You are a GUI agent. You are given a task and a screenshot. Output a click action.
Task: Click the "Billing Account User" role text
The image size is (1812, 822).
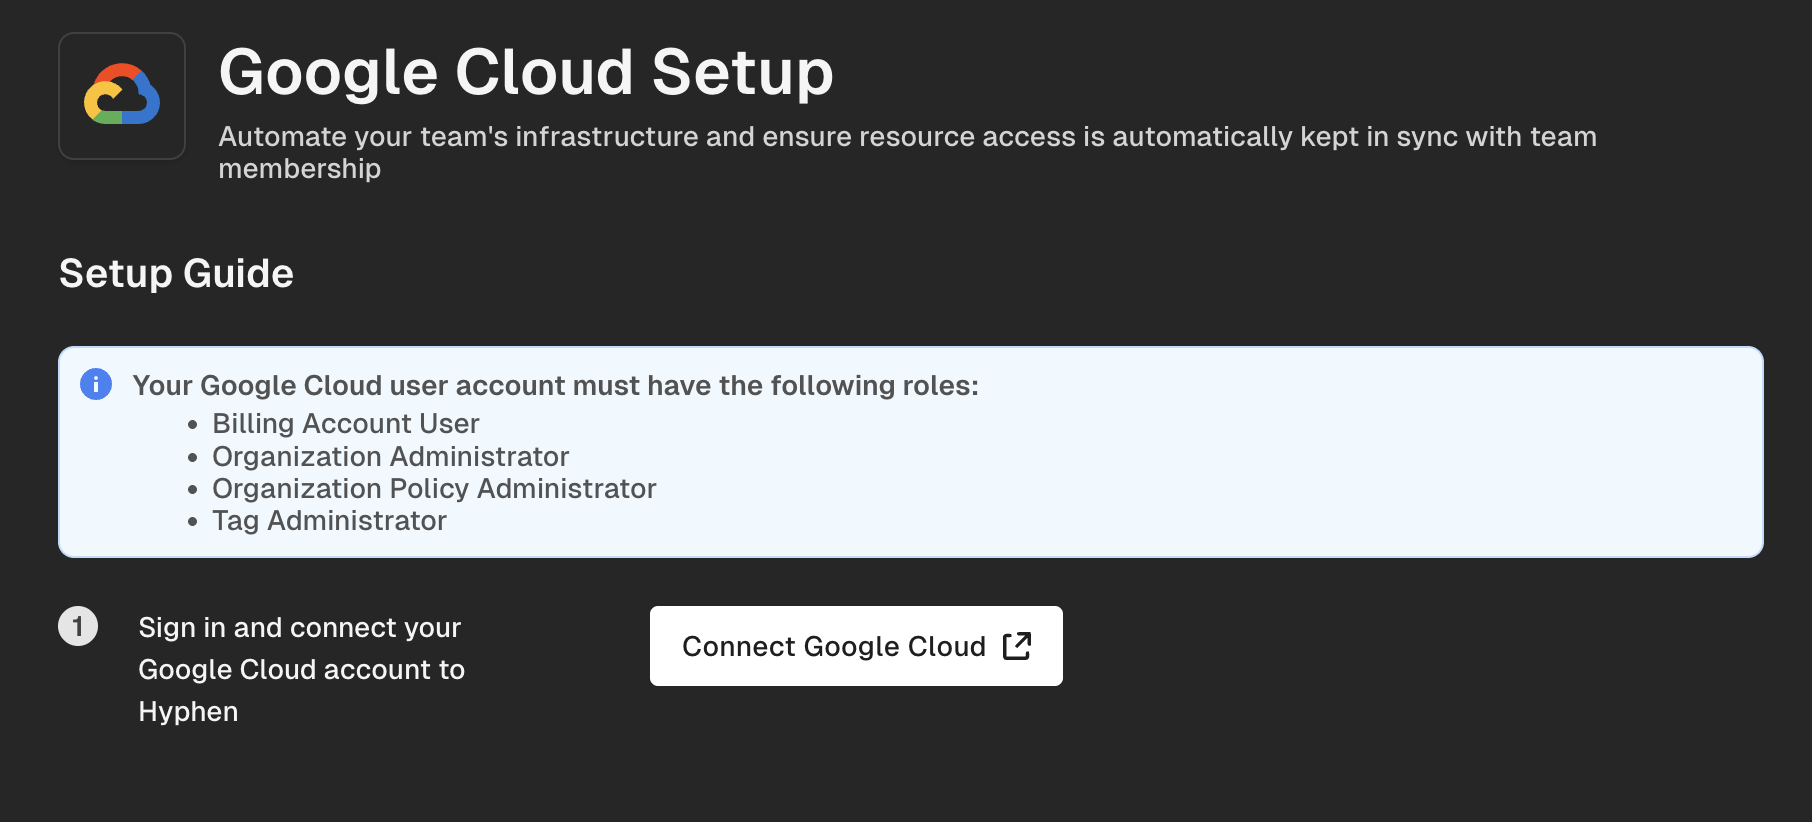point(346,423)
